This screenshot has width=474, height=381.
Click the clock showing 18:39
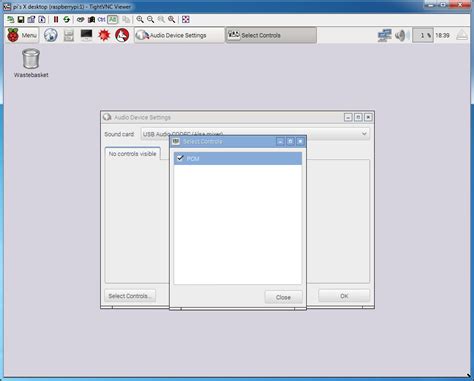442,35
